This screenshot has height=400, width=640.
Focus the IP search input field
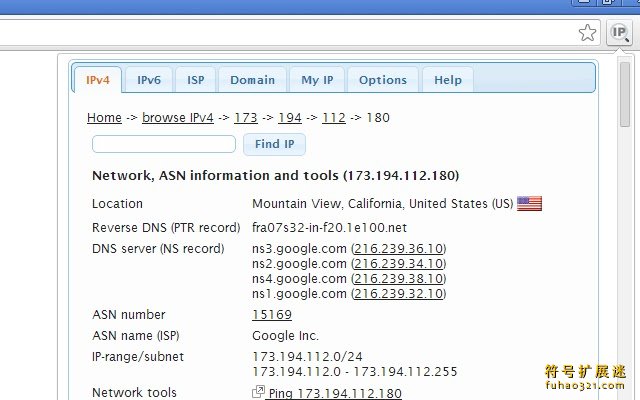coord(164,144)
